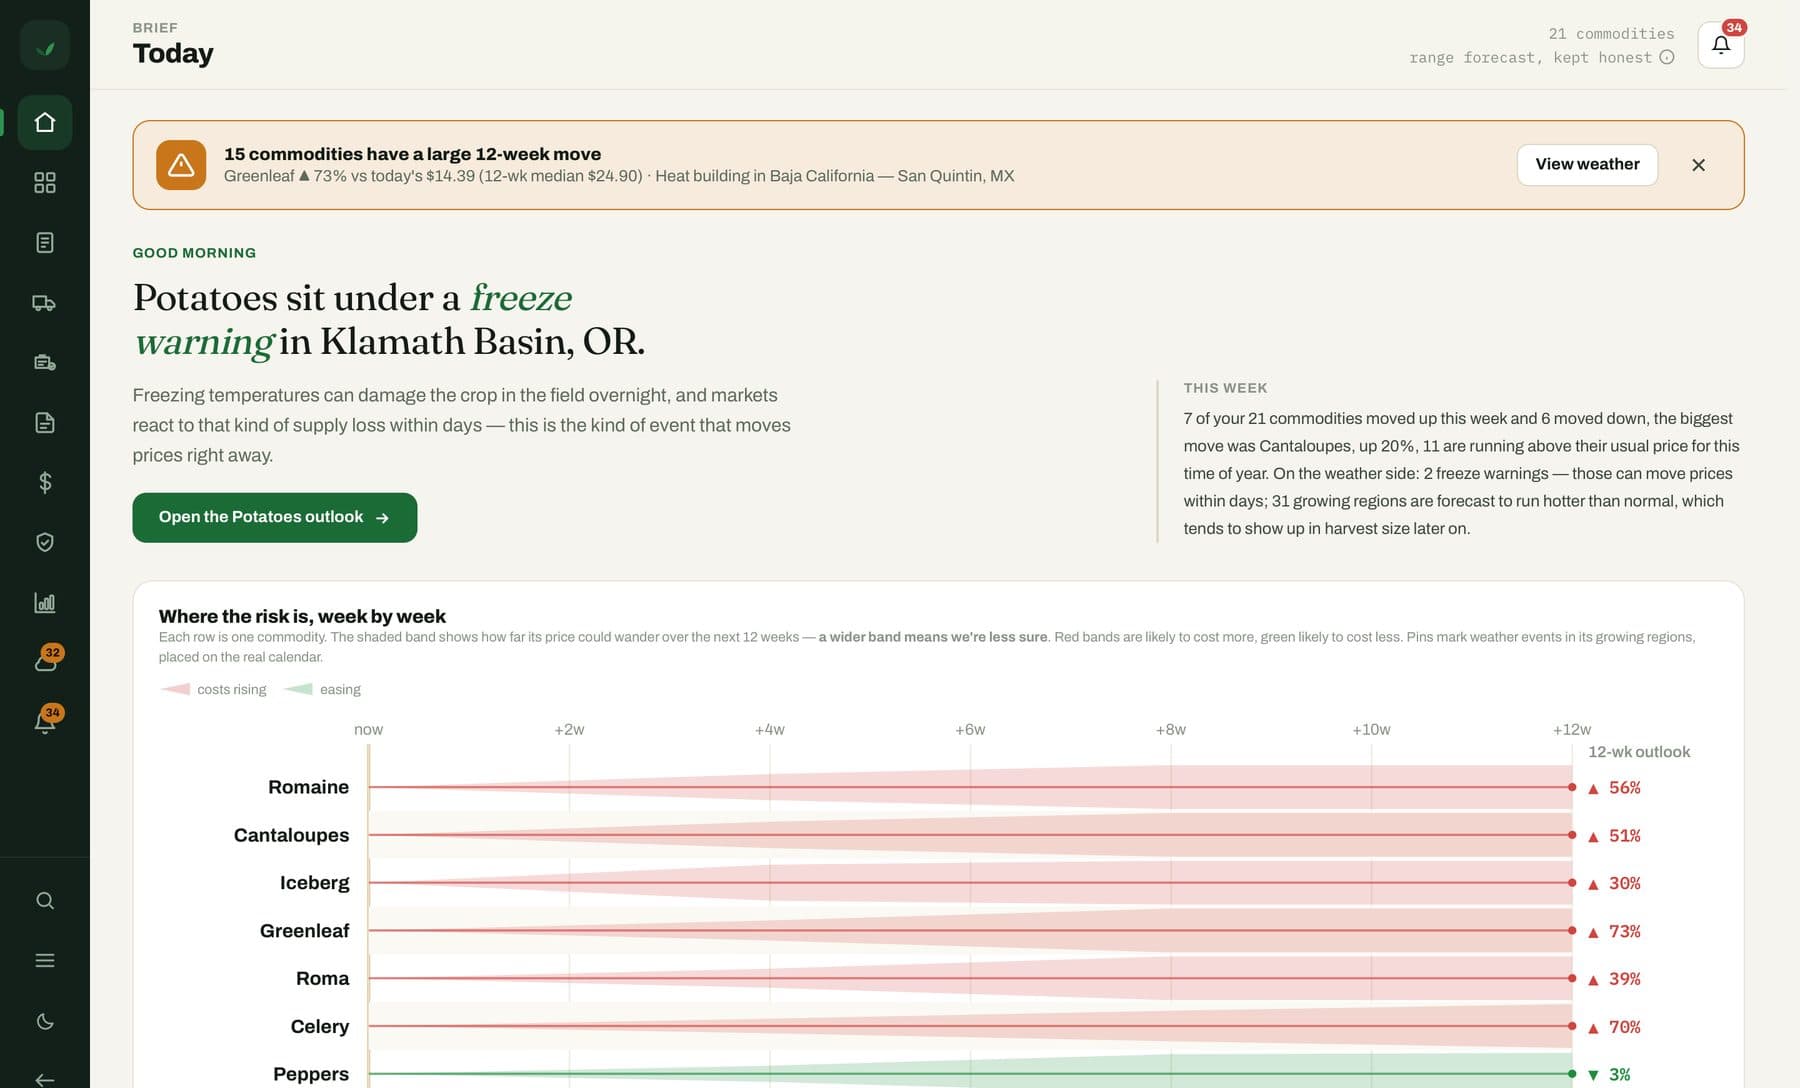Click the Iceberg commodity row label
The image size is (1800, 1088).
(315, 883)
